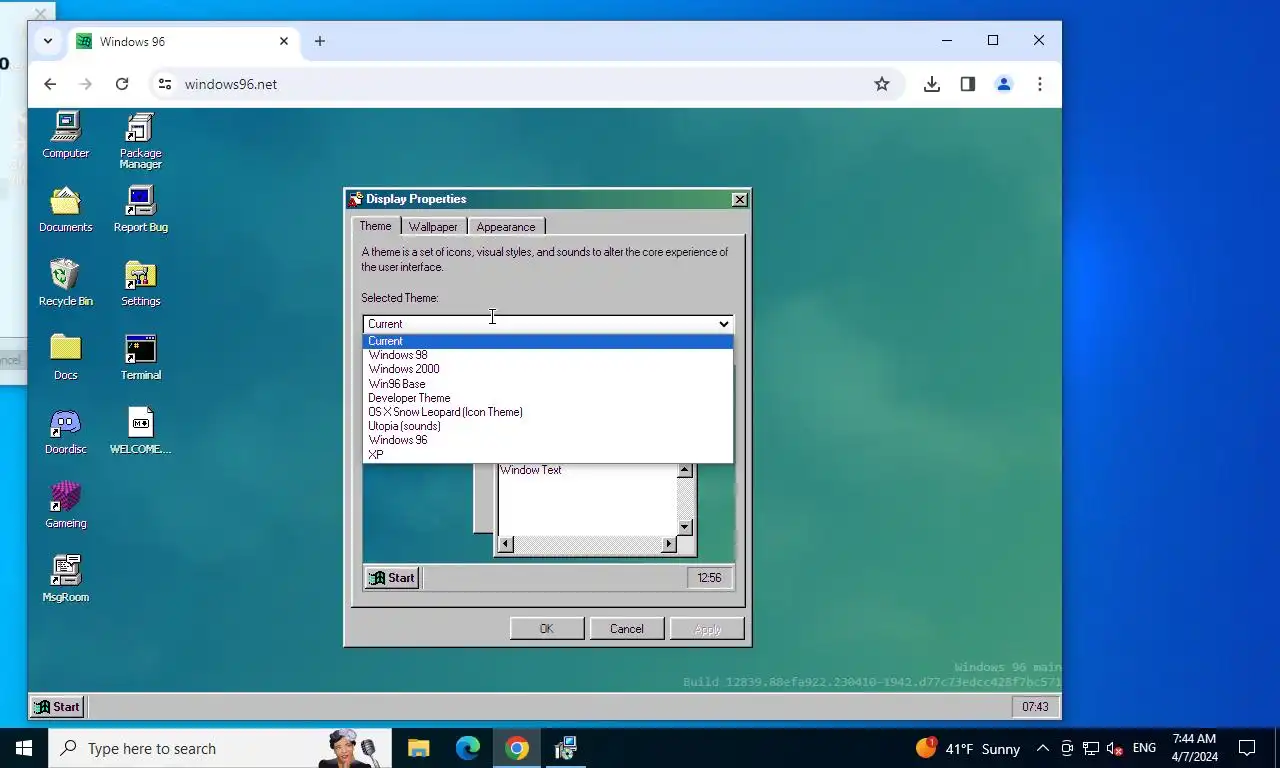Choose the Developer Theme option
Image resolution: width=1280 pixels, height=768 pixels.
[x=548, y=398]
